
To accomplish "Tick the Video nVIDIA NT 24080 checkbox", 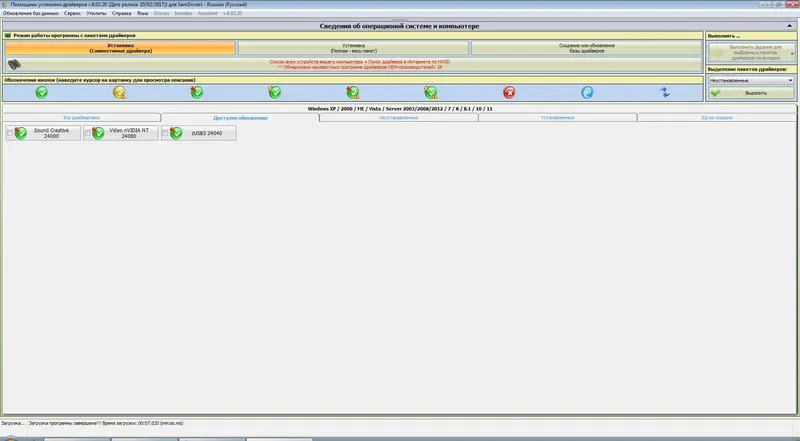I will [x=87, y=133].
